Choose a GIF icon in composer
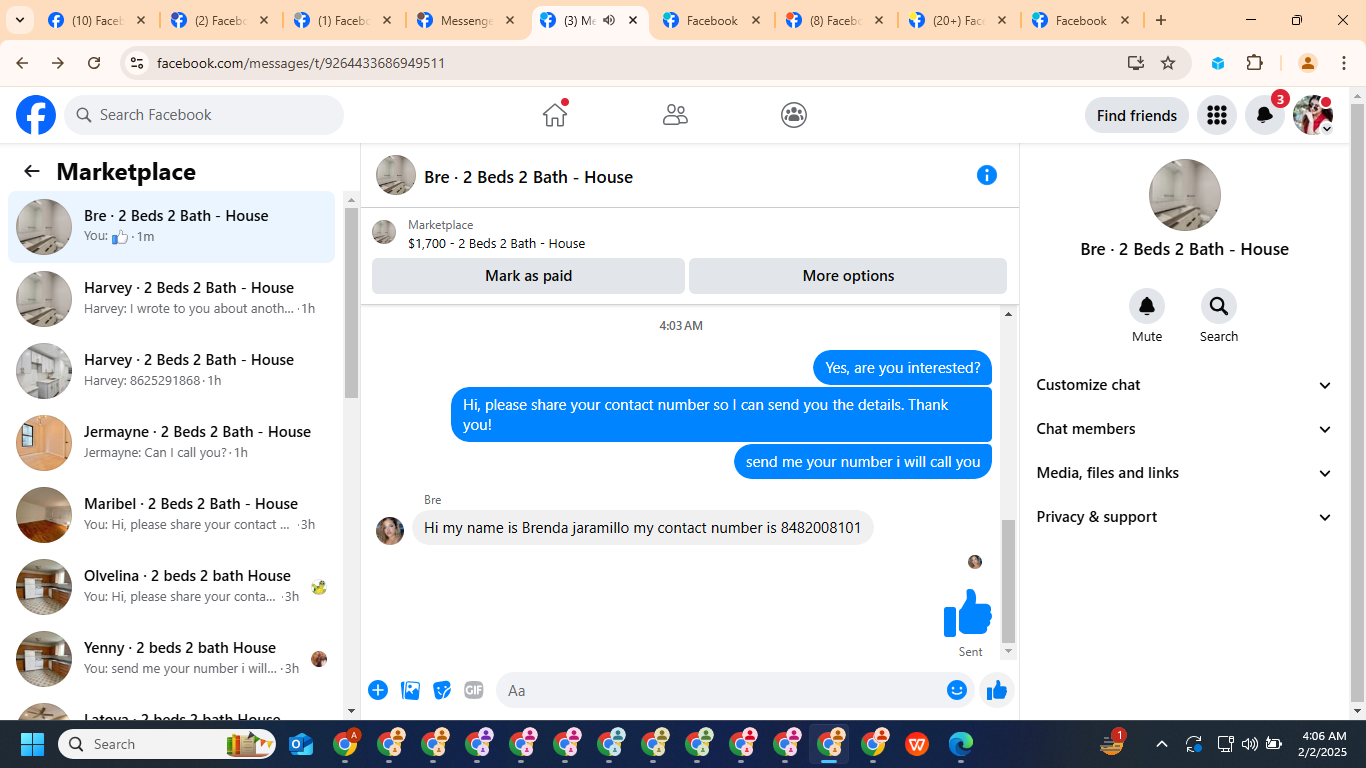The width and height of the screenshot is (1366, 768). 474,690
